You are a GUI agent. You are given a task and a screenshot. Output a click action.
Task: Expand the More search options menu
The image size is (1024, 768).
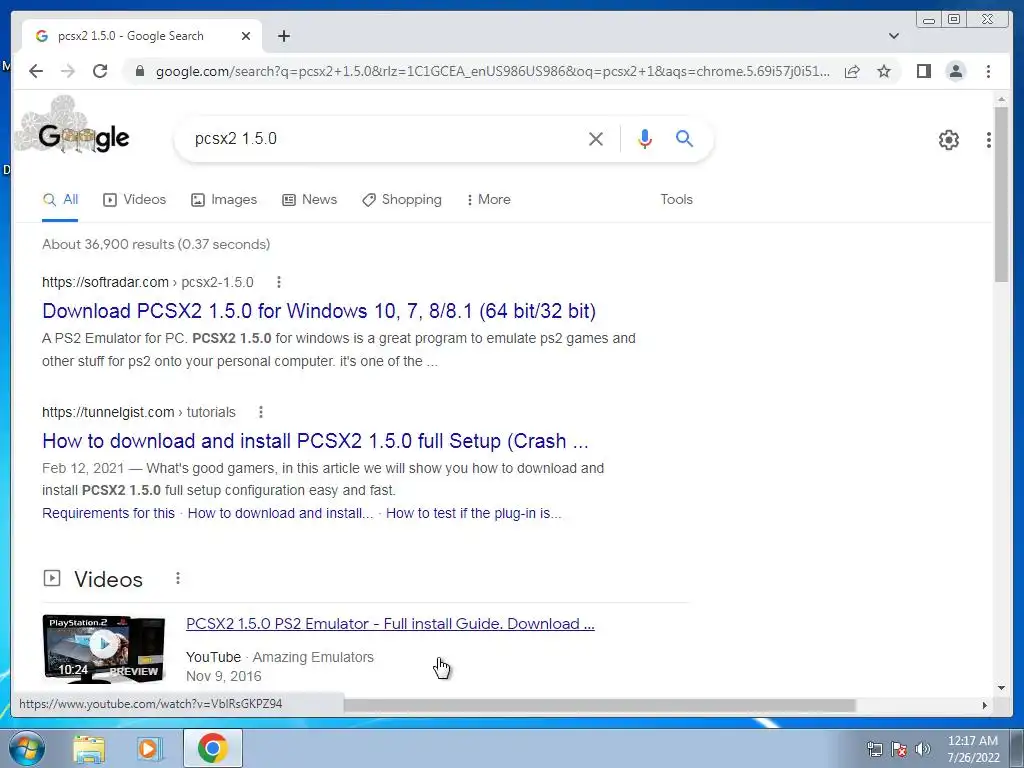click(488, 200)
